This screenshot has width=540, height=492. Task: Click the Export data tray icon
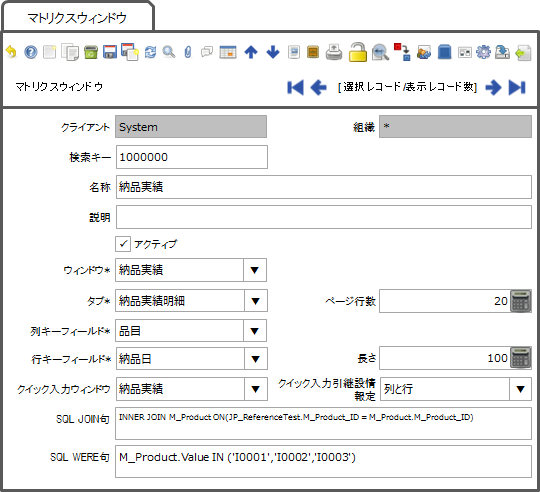502,52
